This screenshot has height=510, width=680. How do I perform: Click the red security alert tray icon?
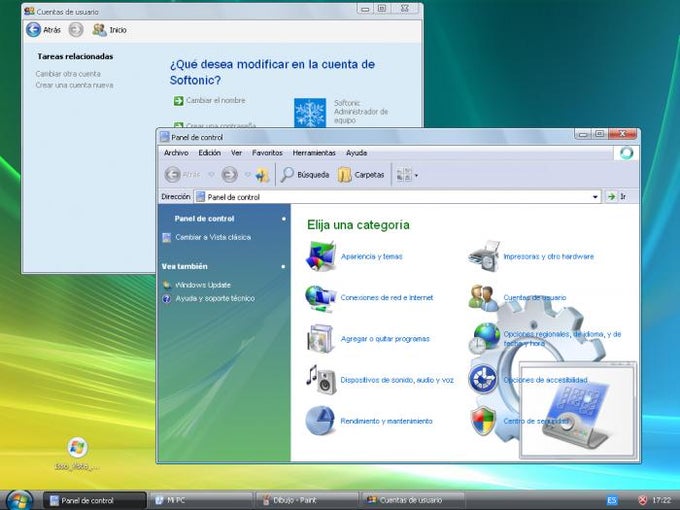(643, 500)
